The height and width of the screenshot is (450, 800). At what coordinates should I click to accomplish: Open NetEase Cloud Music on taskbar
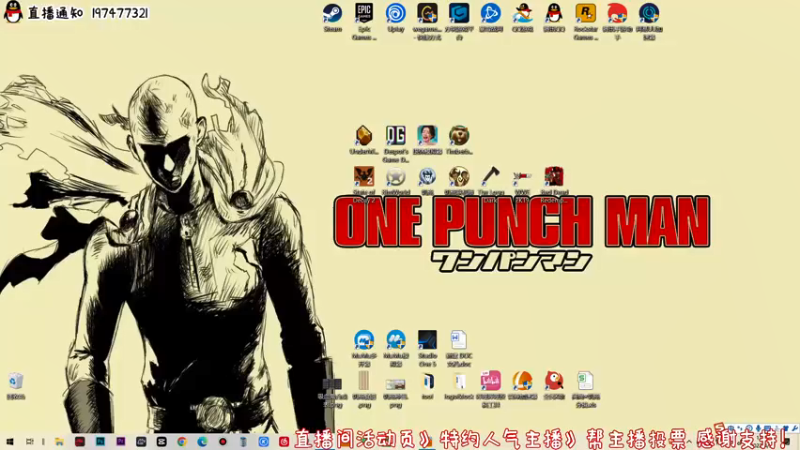pyautogui.click(x=284, y=442)
